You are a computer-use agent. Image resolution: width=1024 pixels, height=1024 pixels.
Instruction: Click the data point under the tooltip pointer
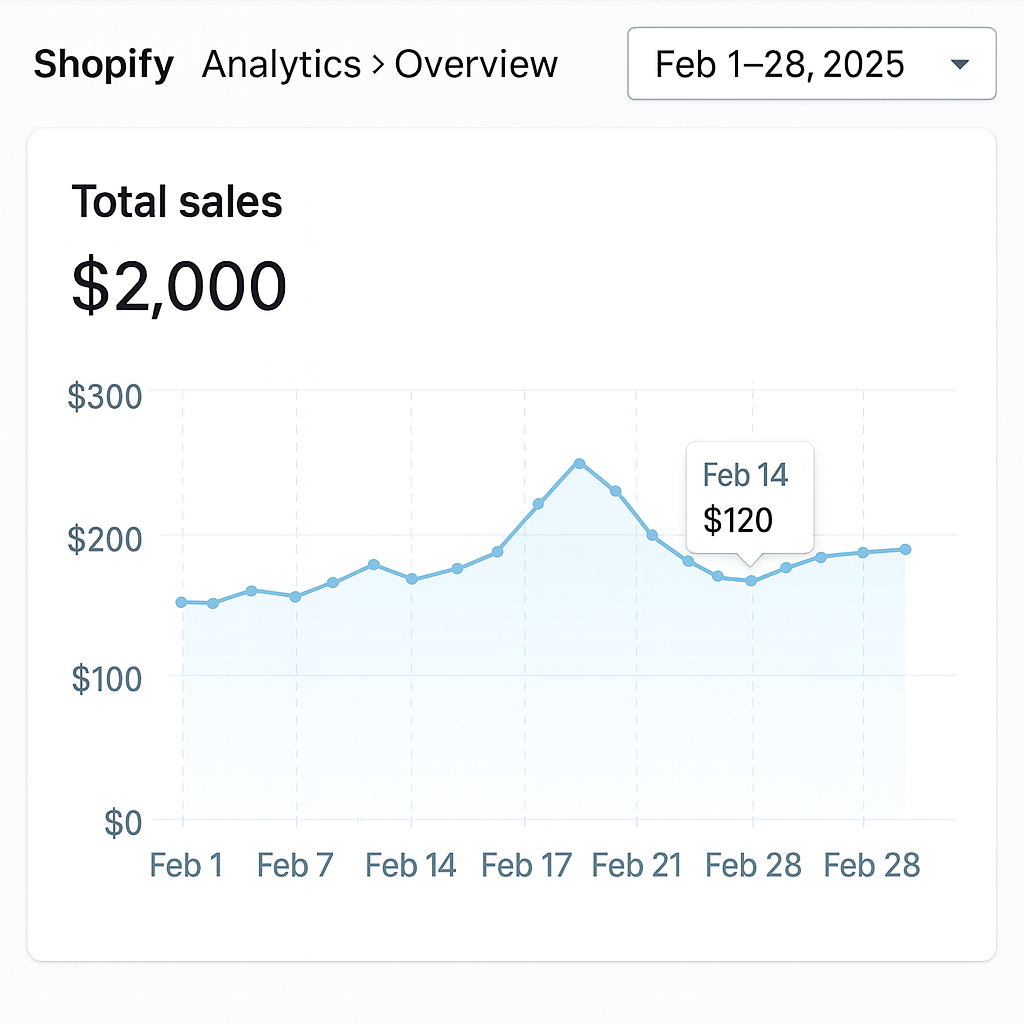pyautogui.click(x=751, y=581)
